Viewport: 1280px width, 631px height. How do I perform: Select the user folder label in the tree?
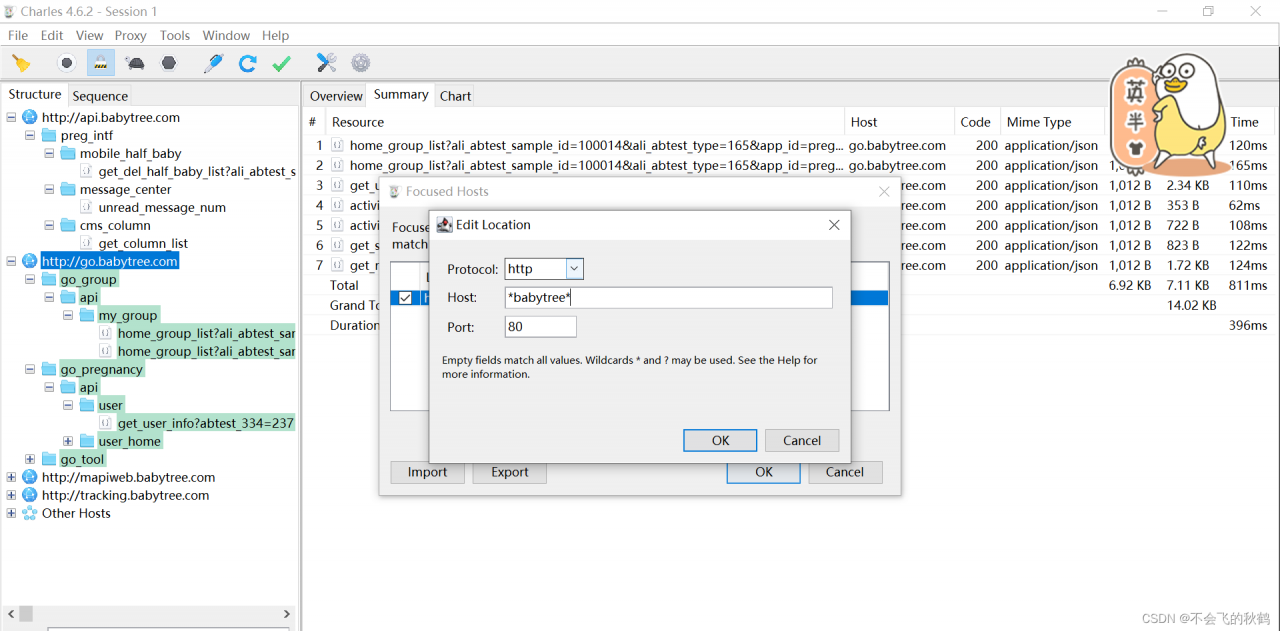(111, 405)
